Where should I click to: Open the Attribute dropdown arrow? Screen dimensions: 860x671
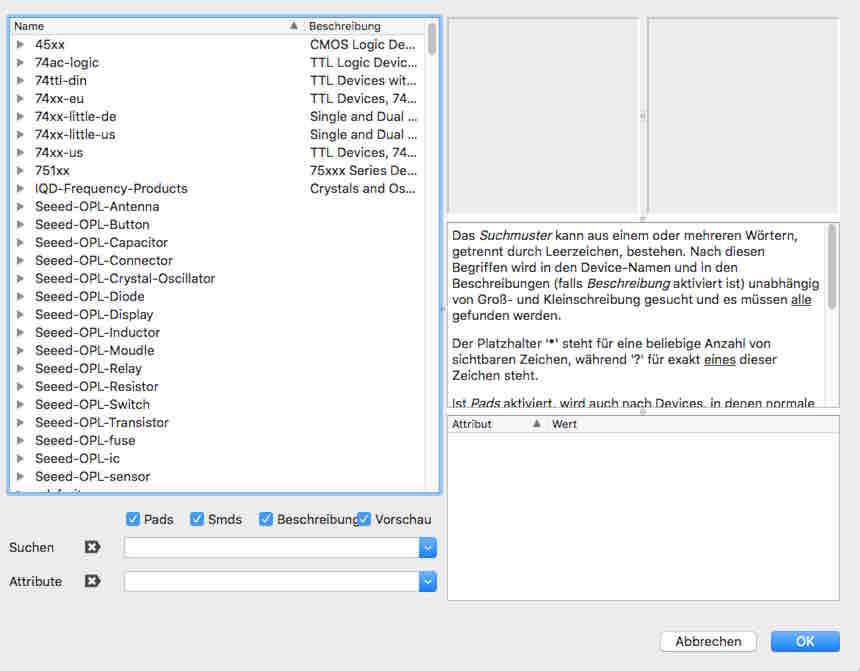pos(428,582)
